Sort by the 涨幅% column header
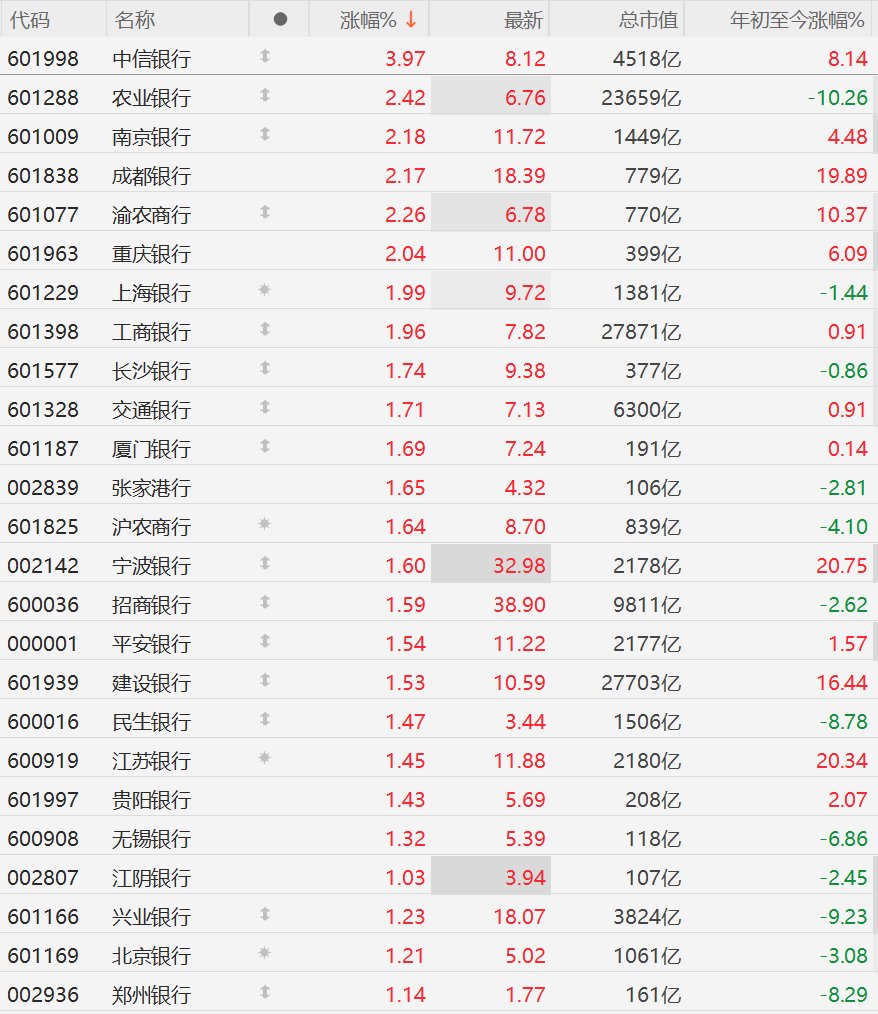This screenshot has height=1014, width=878. [368, 20]
